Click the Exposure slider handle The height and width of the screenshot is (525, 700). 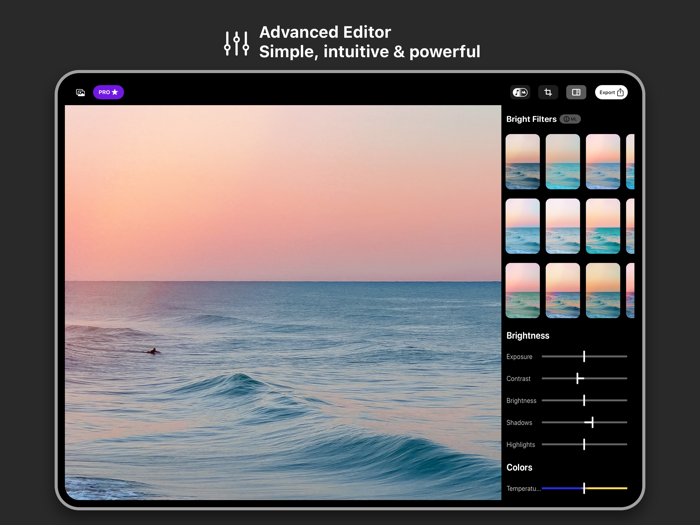(584, 356)
